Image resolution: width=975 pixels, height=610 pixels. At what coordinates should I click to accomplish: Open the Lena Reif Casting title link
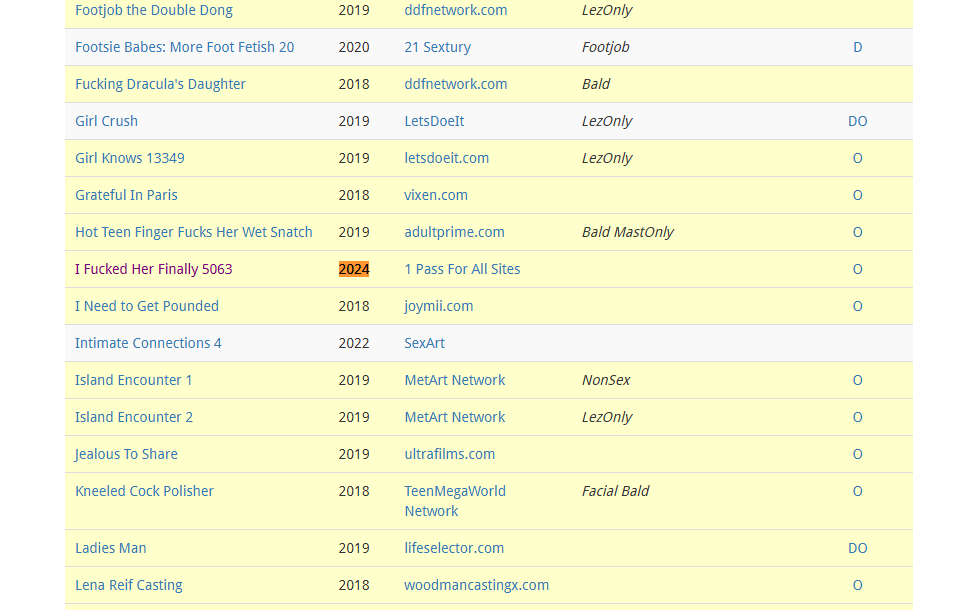[x=129, y=585]
